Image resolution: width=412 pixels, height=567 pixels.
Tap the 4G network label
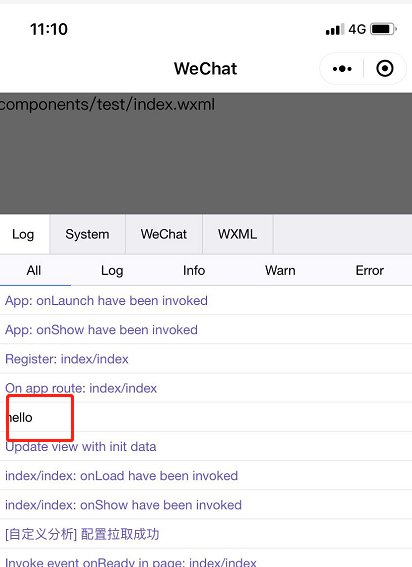coord(357,29)
